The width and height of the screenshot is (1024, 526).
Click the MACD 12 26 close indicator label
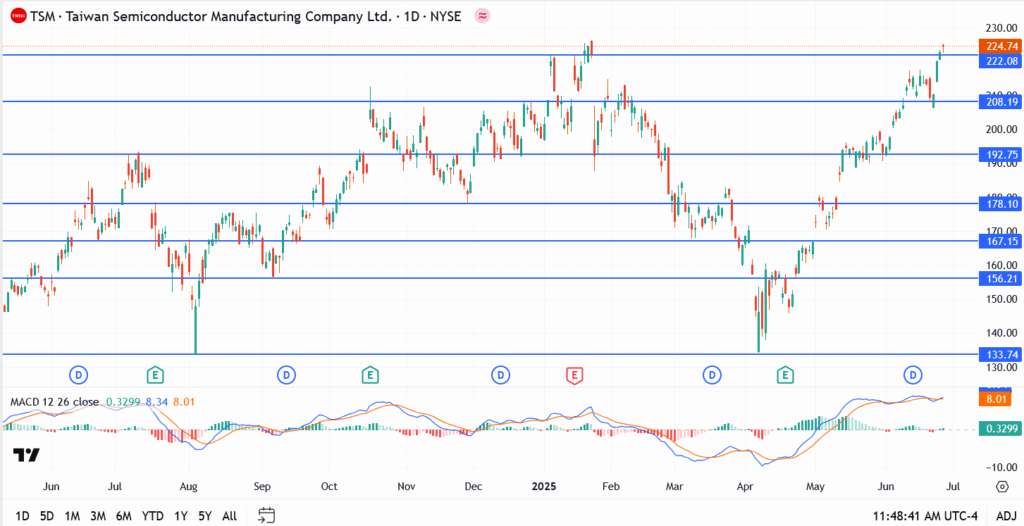(x=54, y=402)
